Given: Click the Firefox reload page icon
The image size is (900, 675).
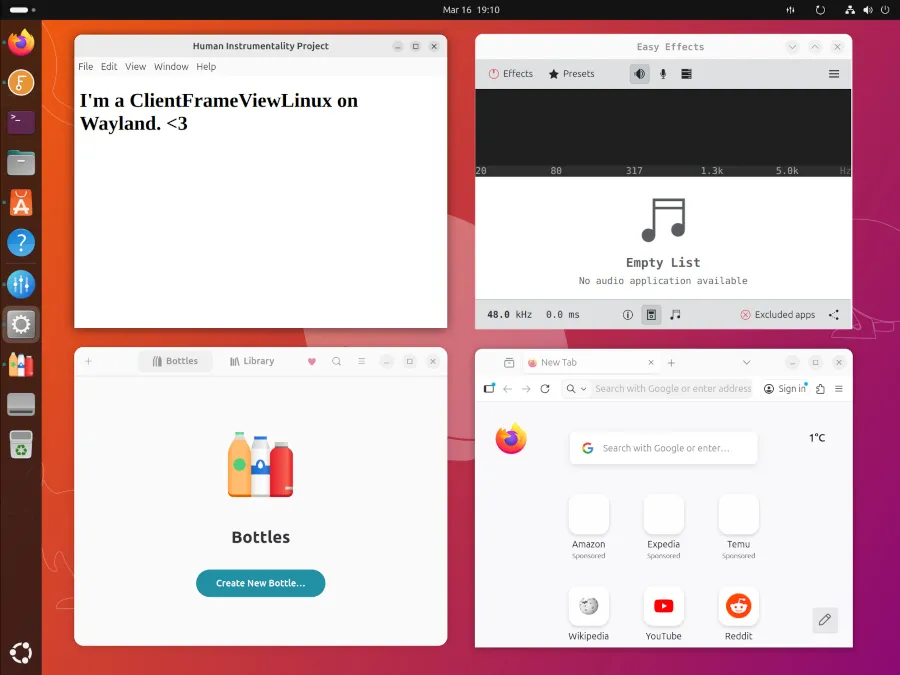Looking at the screenshot, I should coord(545,389).
